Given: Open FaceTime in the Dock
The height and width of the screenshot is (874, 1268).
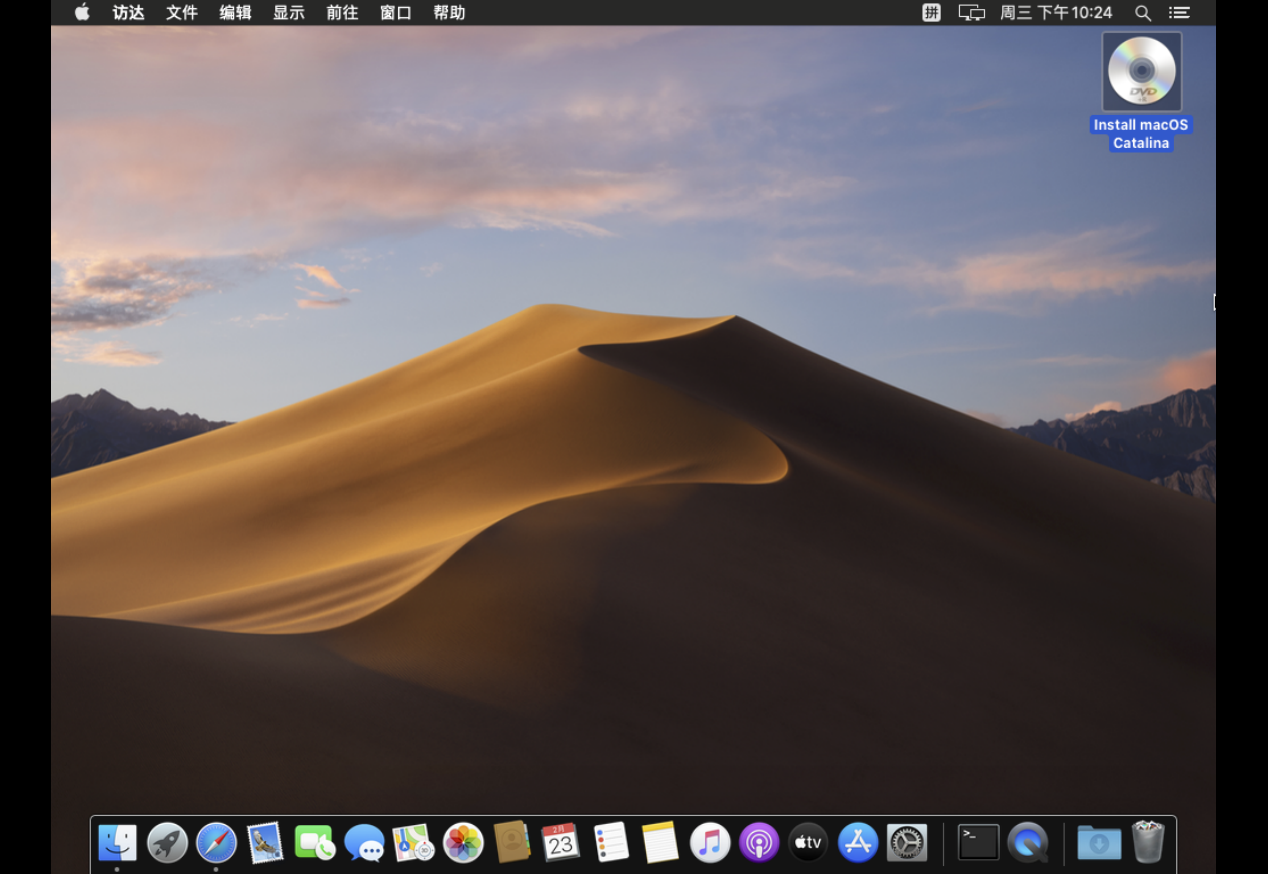Looking at the screenshot, I should [x=315, y=843].
